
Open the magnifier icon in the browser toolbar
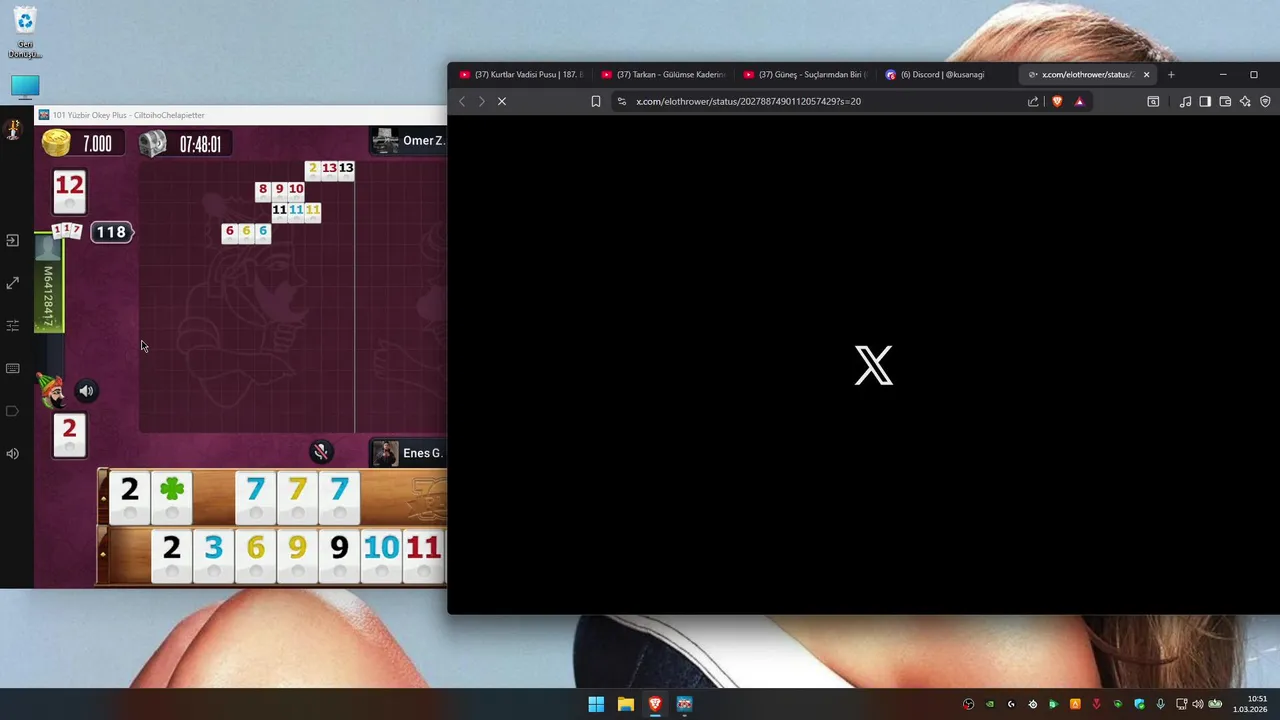tap(1153, 101)
